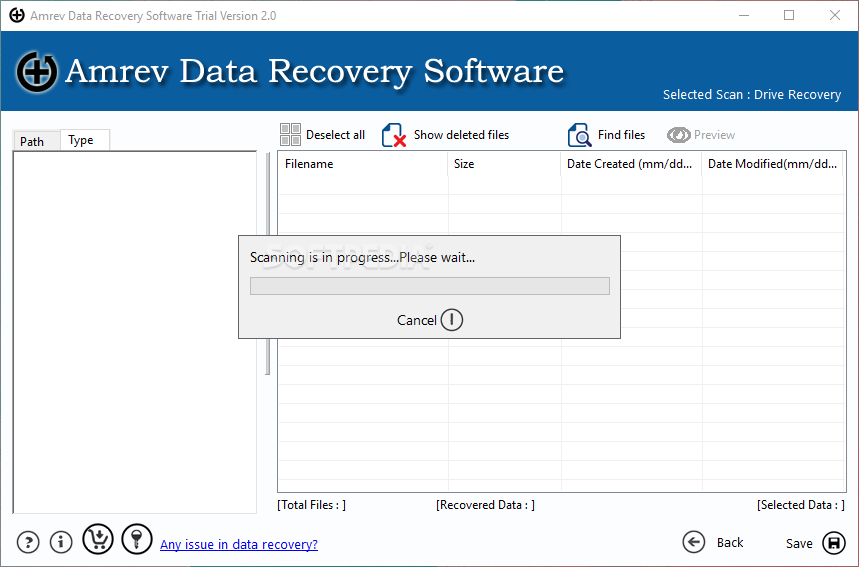Switch to the Path tab
This screenshot has width=859, height=567.
point(36,141)
